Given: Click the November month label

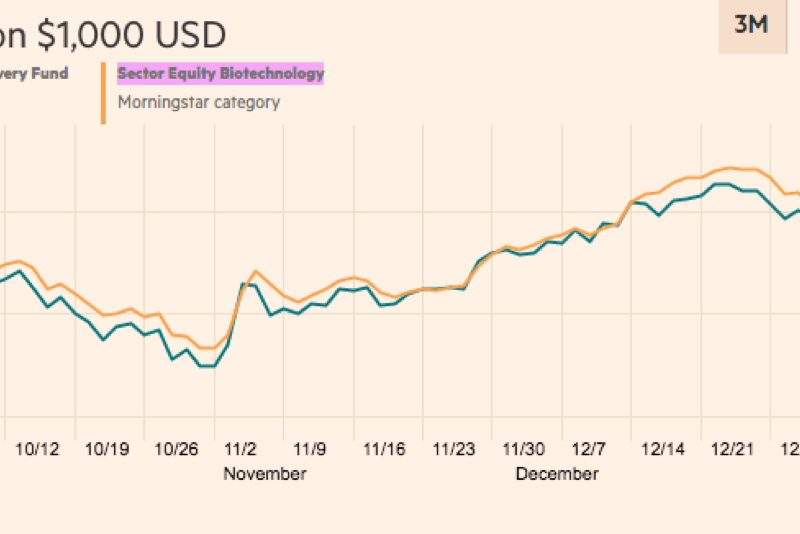Looking at the screenshot, I should [265, 474].
